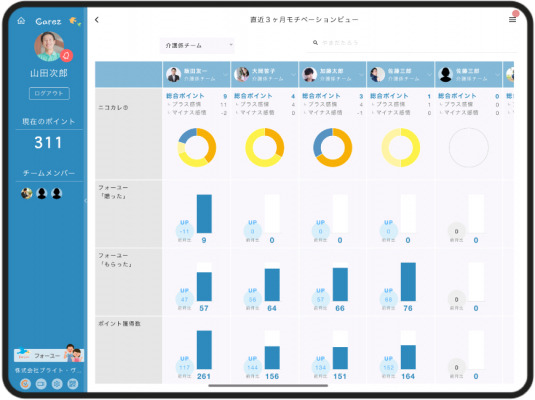Click the first member's emotion donut chart
Viewport: 535px width, 400px height.
197,147
